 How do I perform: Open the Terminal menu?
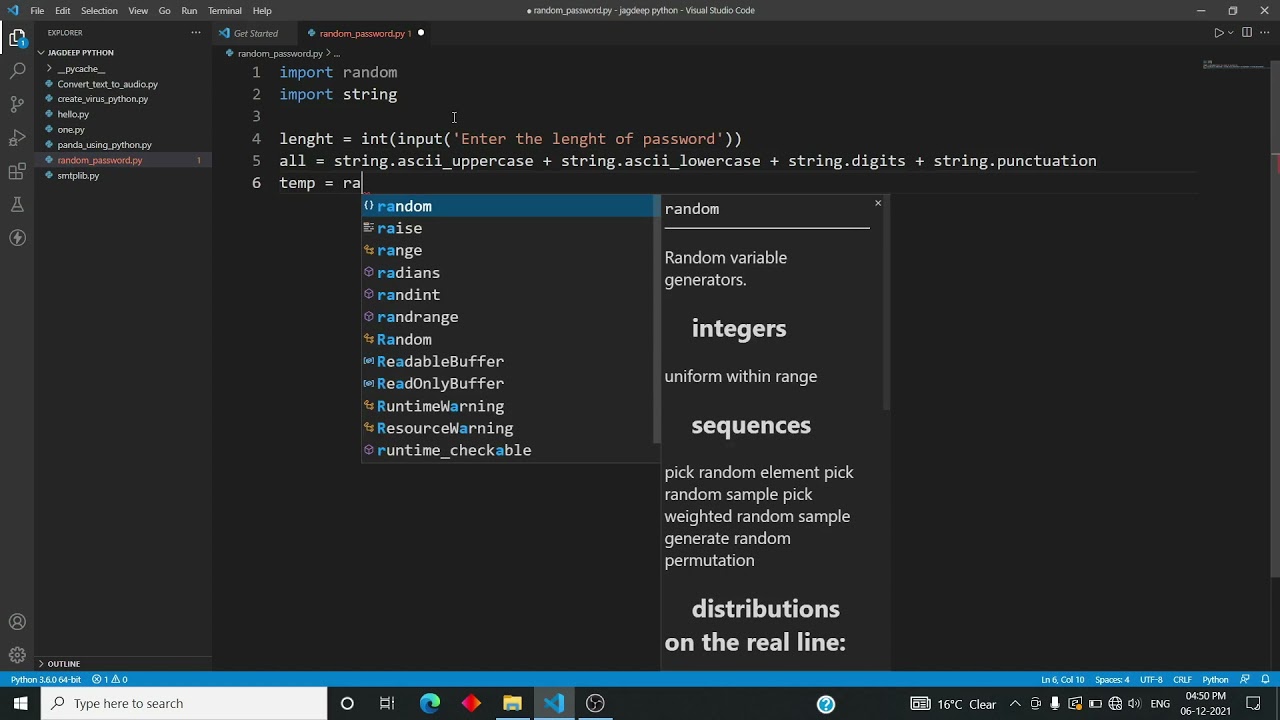pyautogui.click(x=224, y=10)
